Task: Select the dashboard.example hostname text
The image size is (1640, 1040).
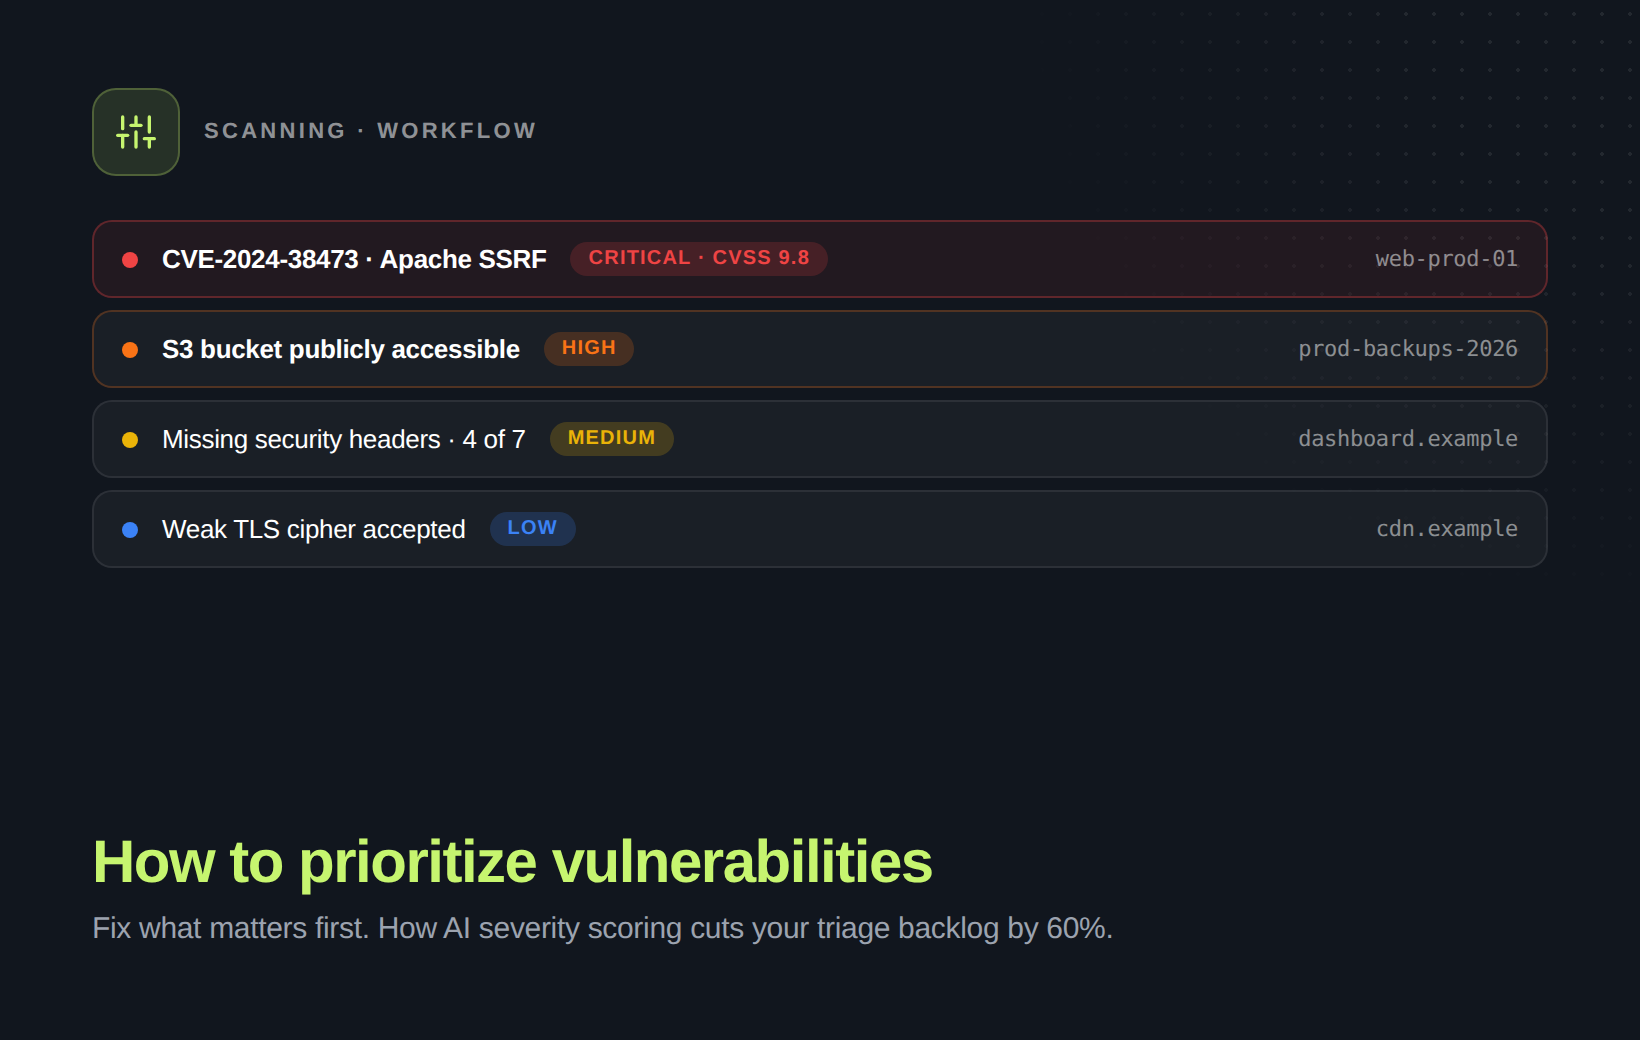Action: point(1407,438)
